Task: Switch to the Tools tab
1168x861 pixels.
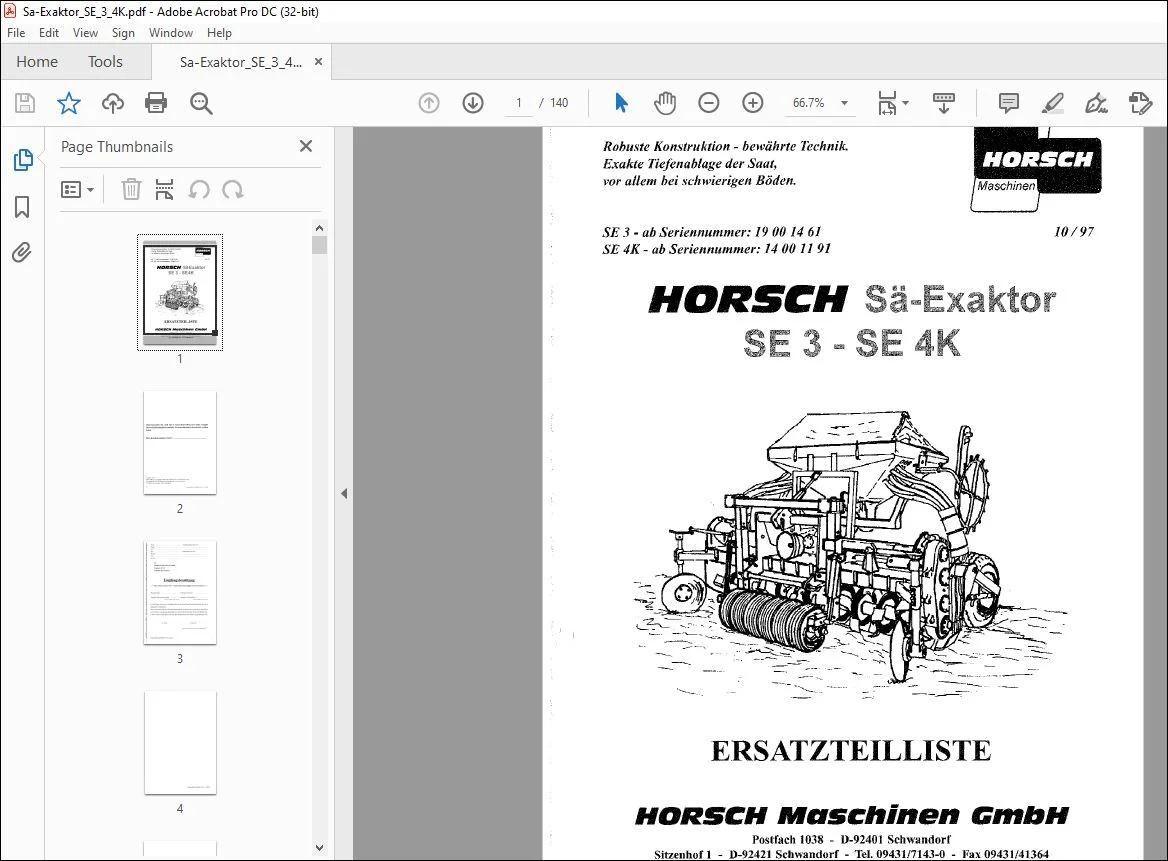Action: point(105,62)
